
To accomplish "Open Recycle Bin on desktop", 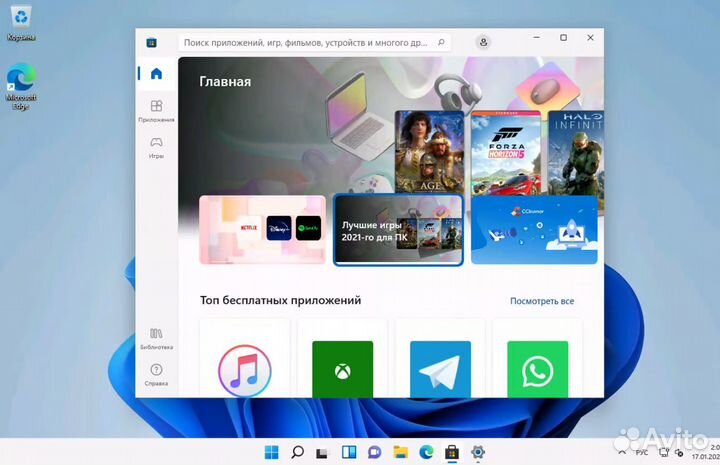I will [x=21, y=23].
